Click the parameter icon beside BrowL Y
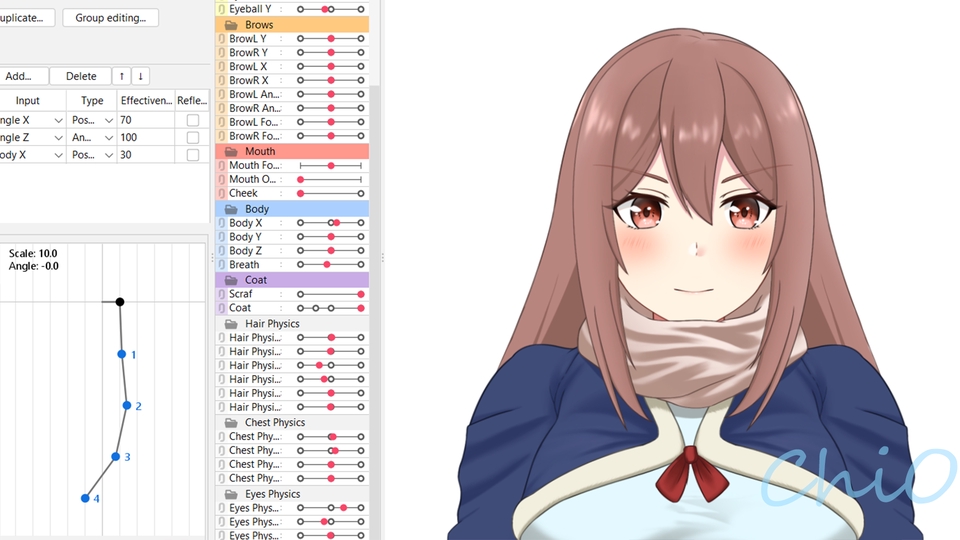The width and height of the screenshot is (960, 540). [222, 39]
